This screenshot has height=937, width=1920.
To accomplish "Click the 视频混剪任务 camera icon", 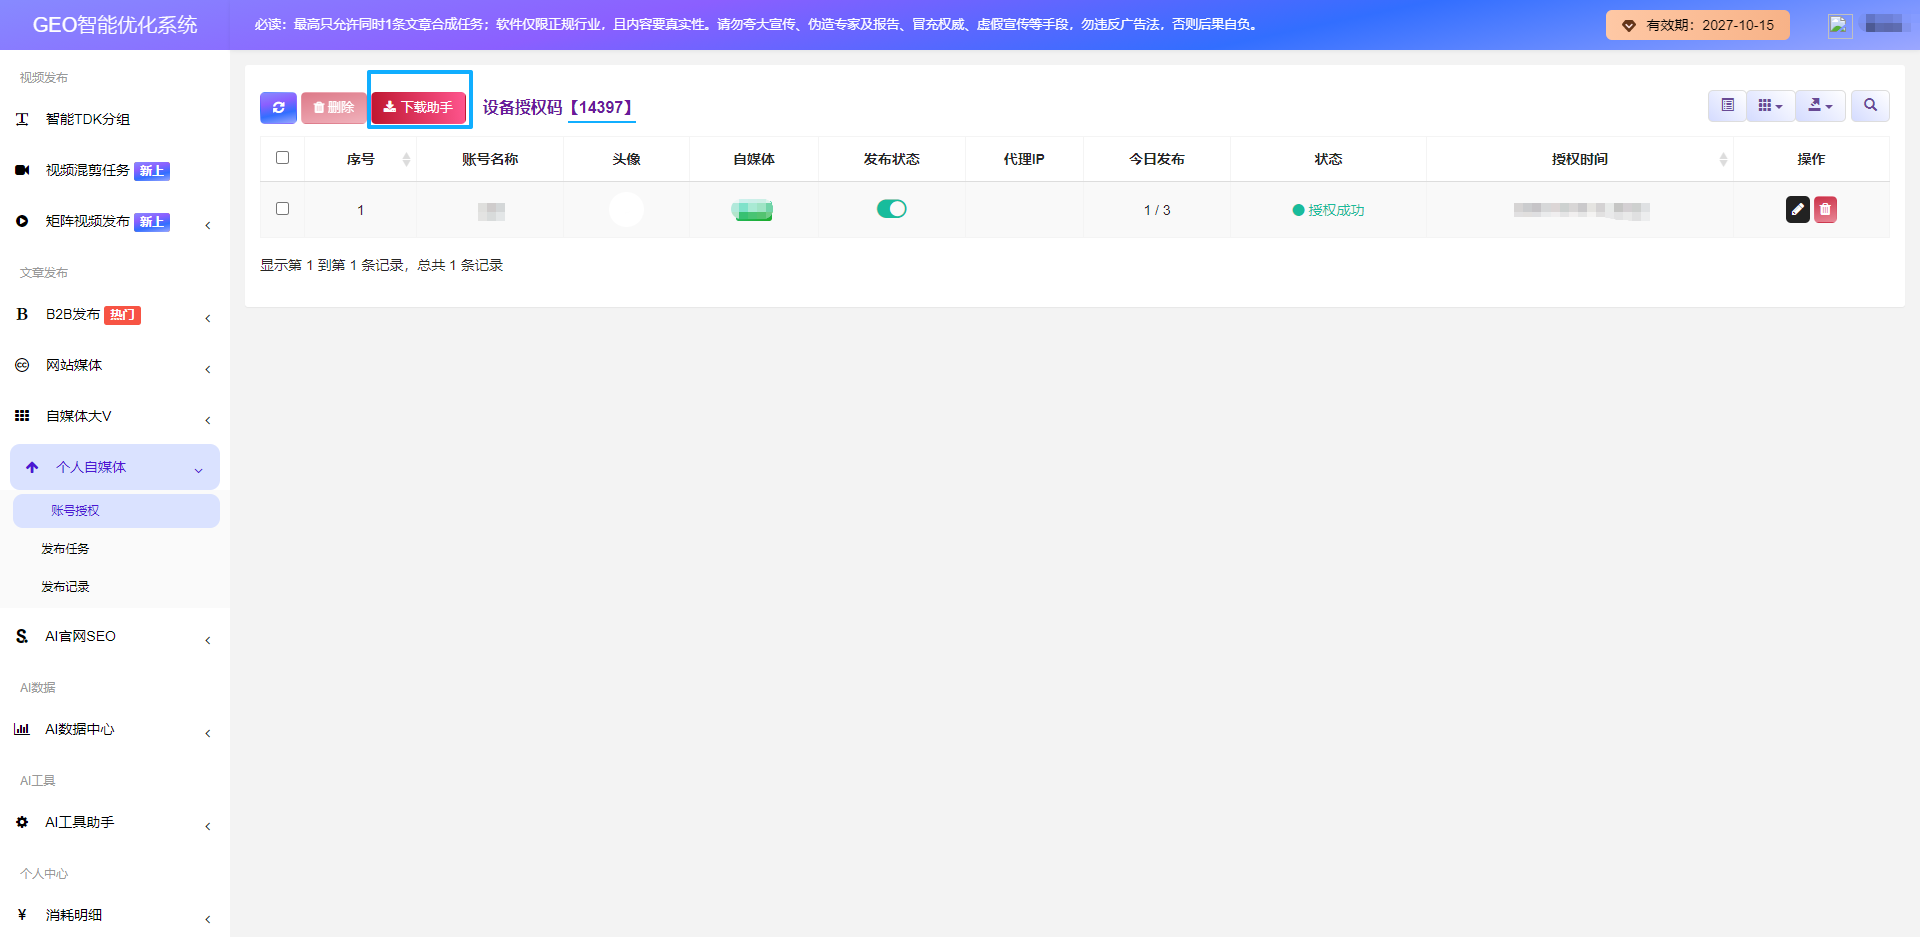I will pyautogui.click(x=22, y=170).
